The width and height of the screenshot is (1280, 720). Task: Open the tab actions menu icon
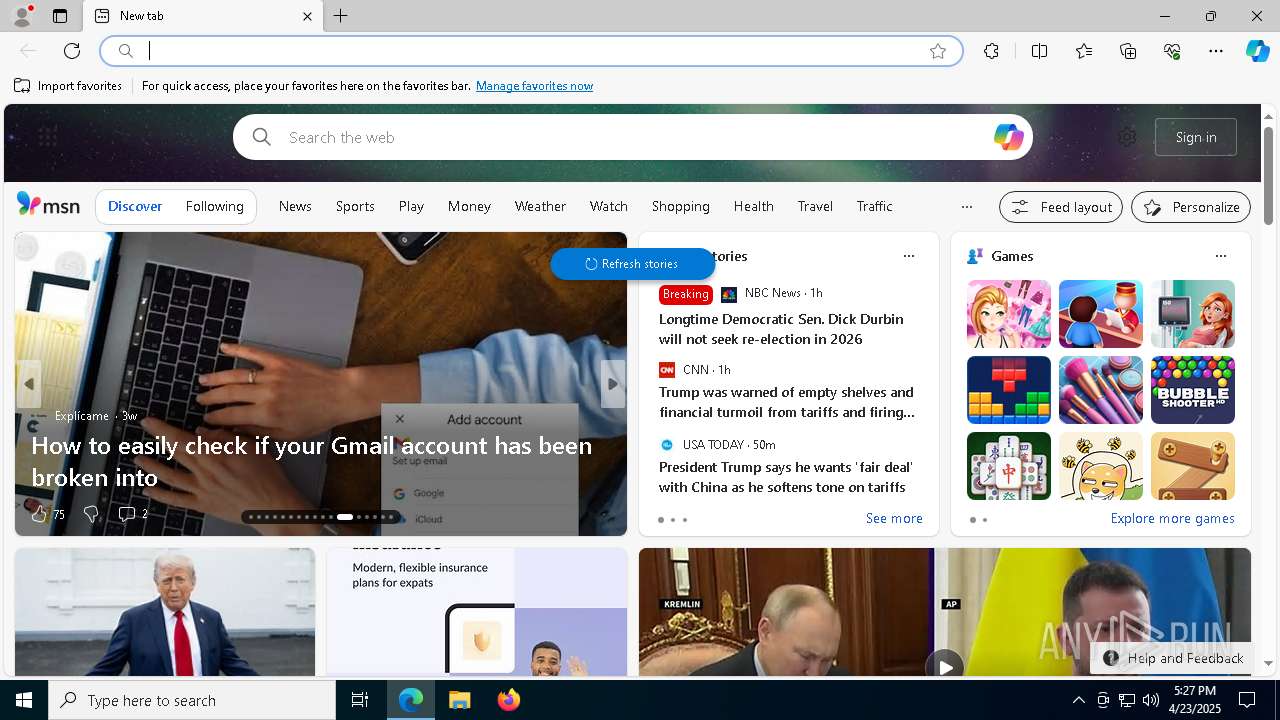[x=60, y=16]
